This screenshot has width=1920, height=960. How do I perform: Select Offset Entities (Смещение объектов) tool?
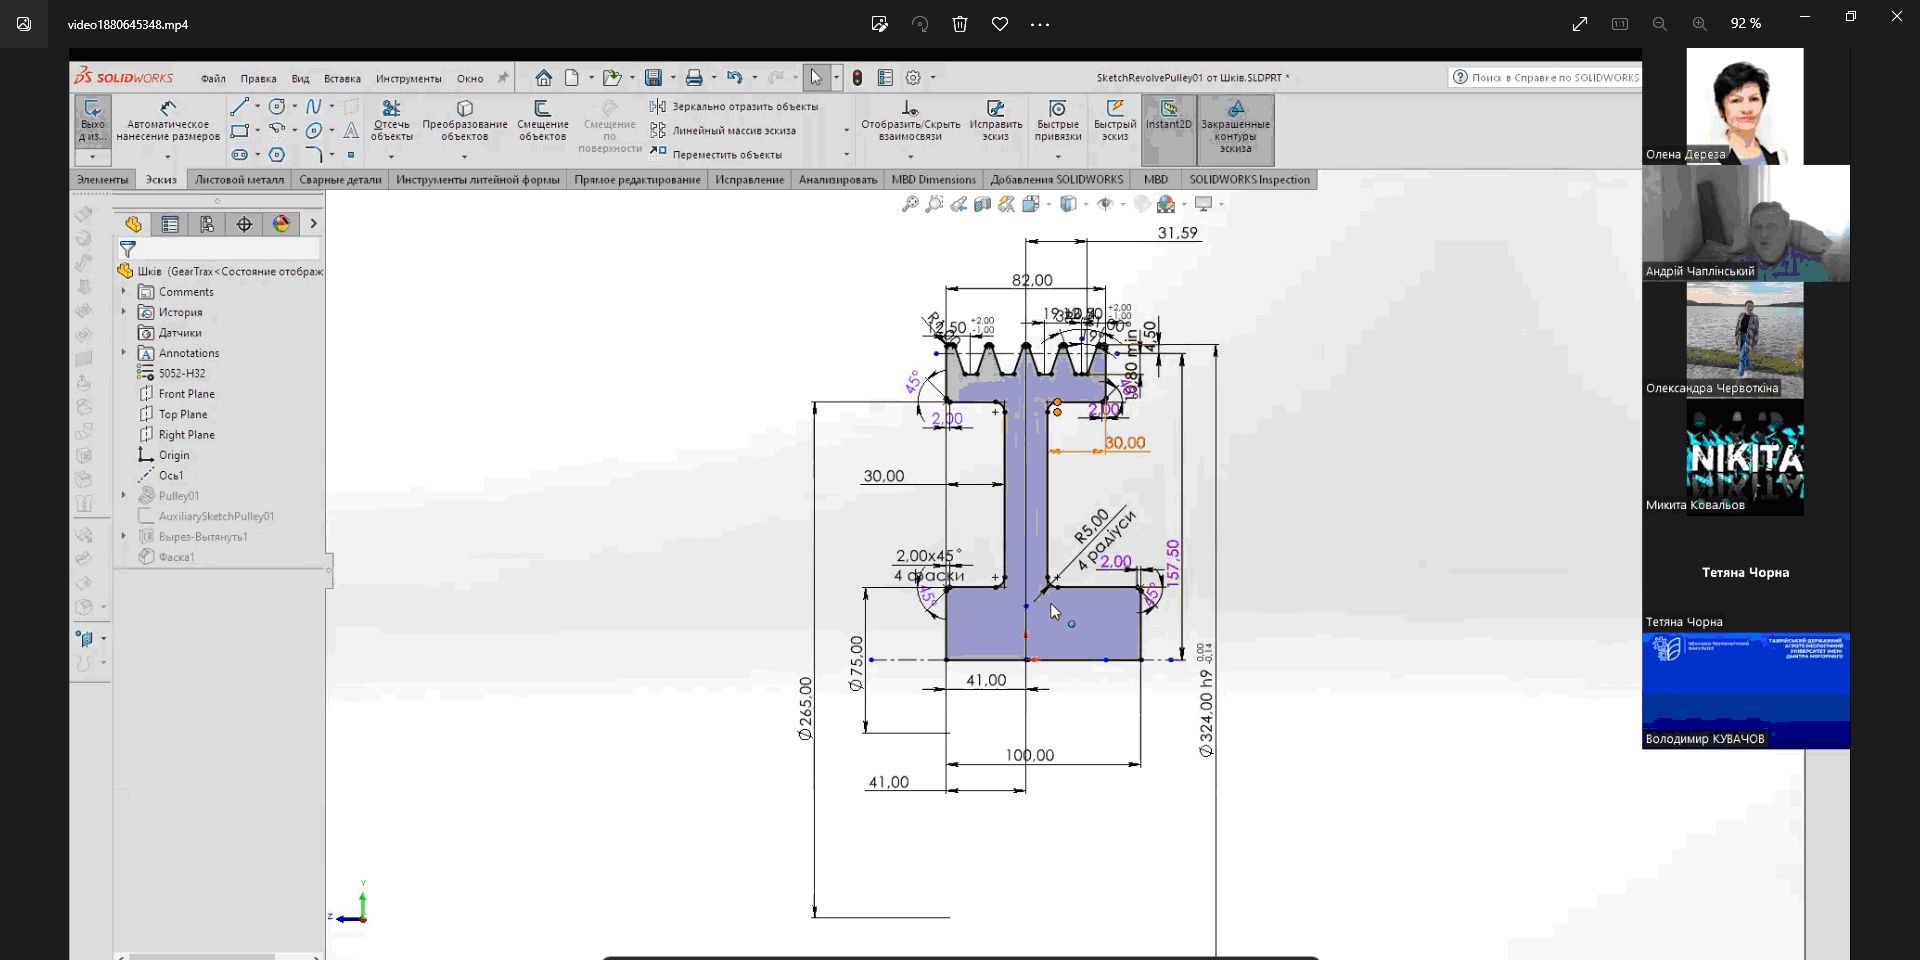pos(542,108)
